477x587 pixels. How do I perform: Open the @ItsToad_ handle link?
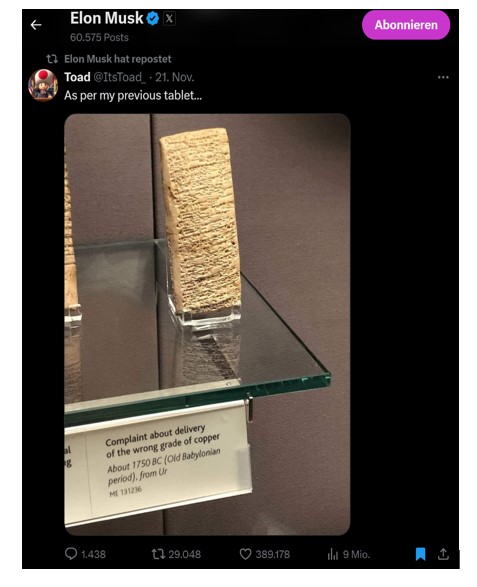[x=120, y=77]
